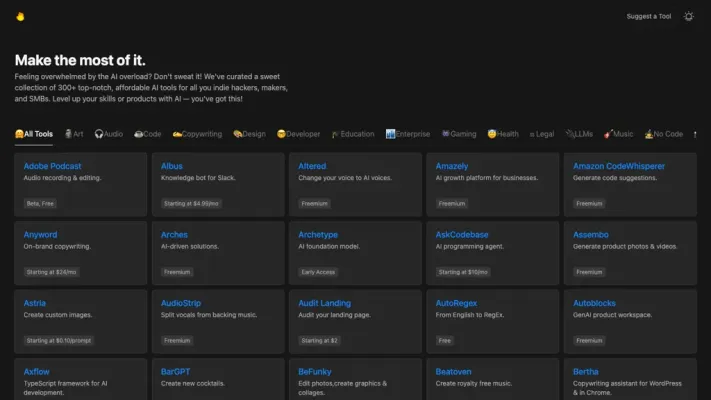Choose the Copywriting category icon
This screenshot has width=711, height=400.
click(x=177, y=134)
